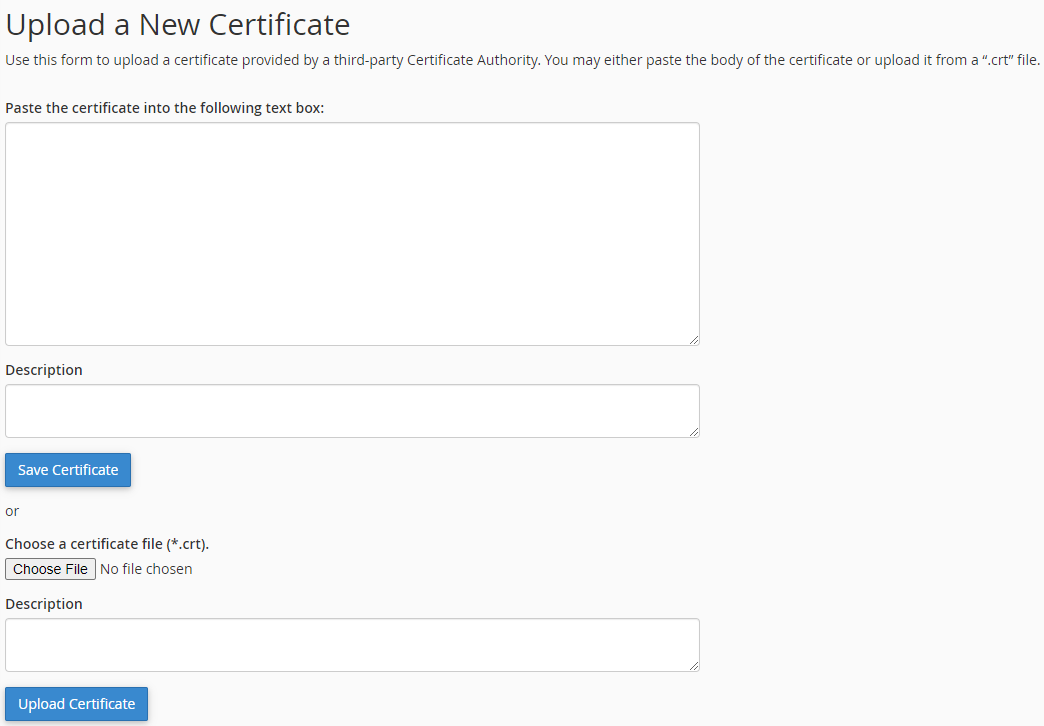Click the "No file chosen" text
Screen dimensions: 1044x726
(146, 569)
